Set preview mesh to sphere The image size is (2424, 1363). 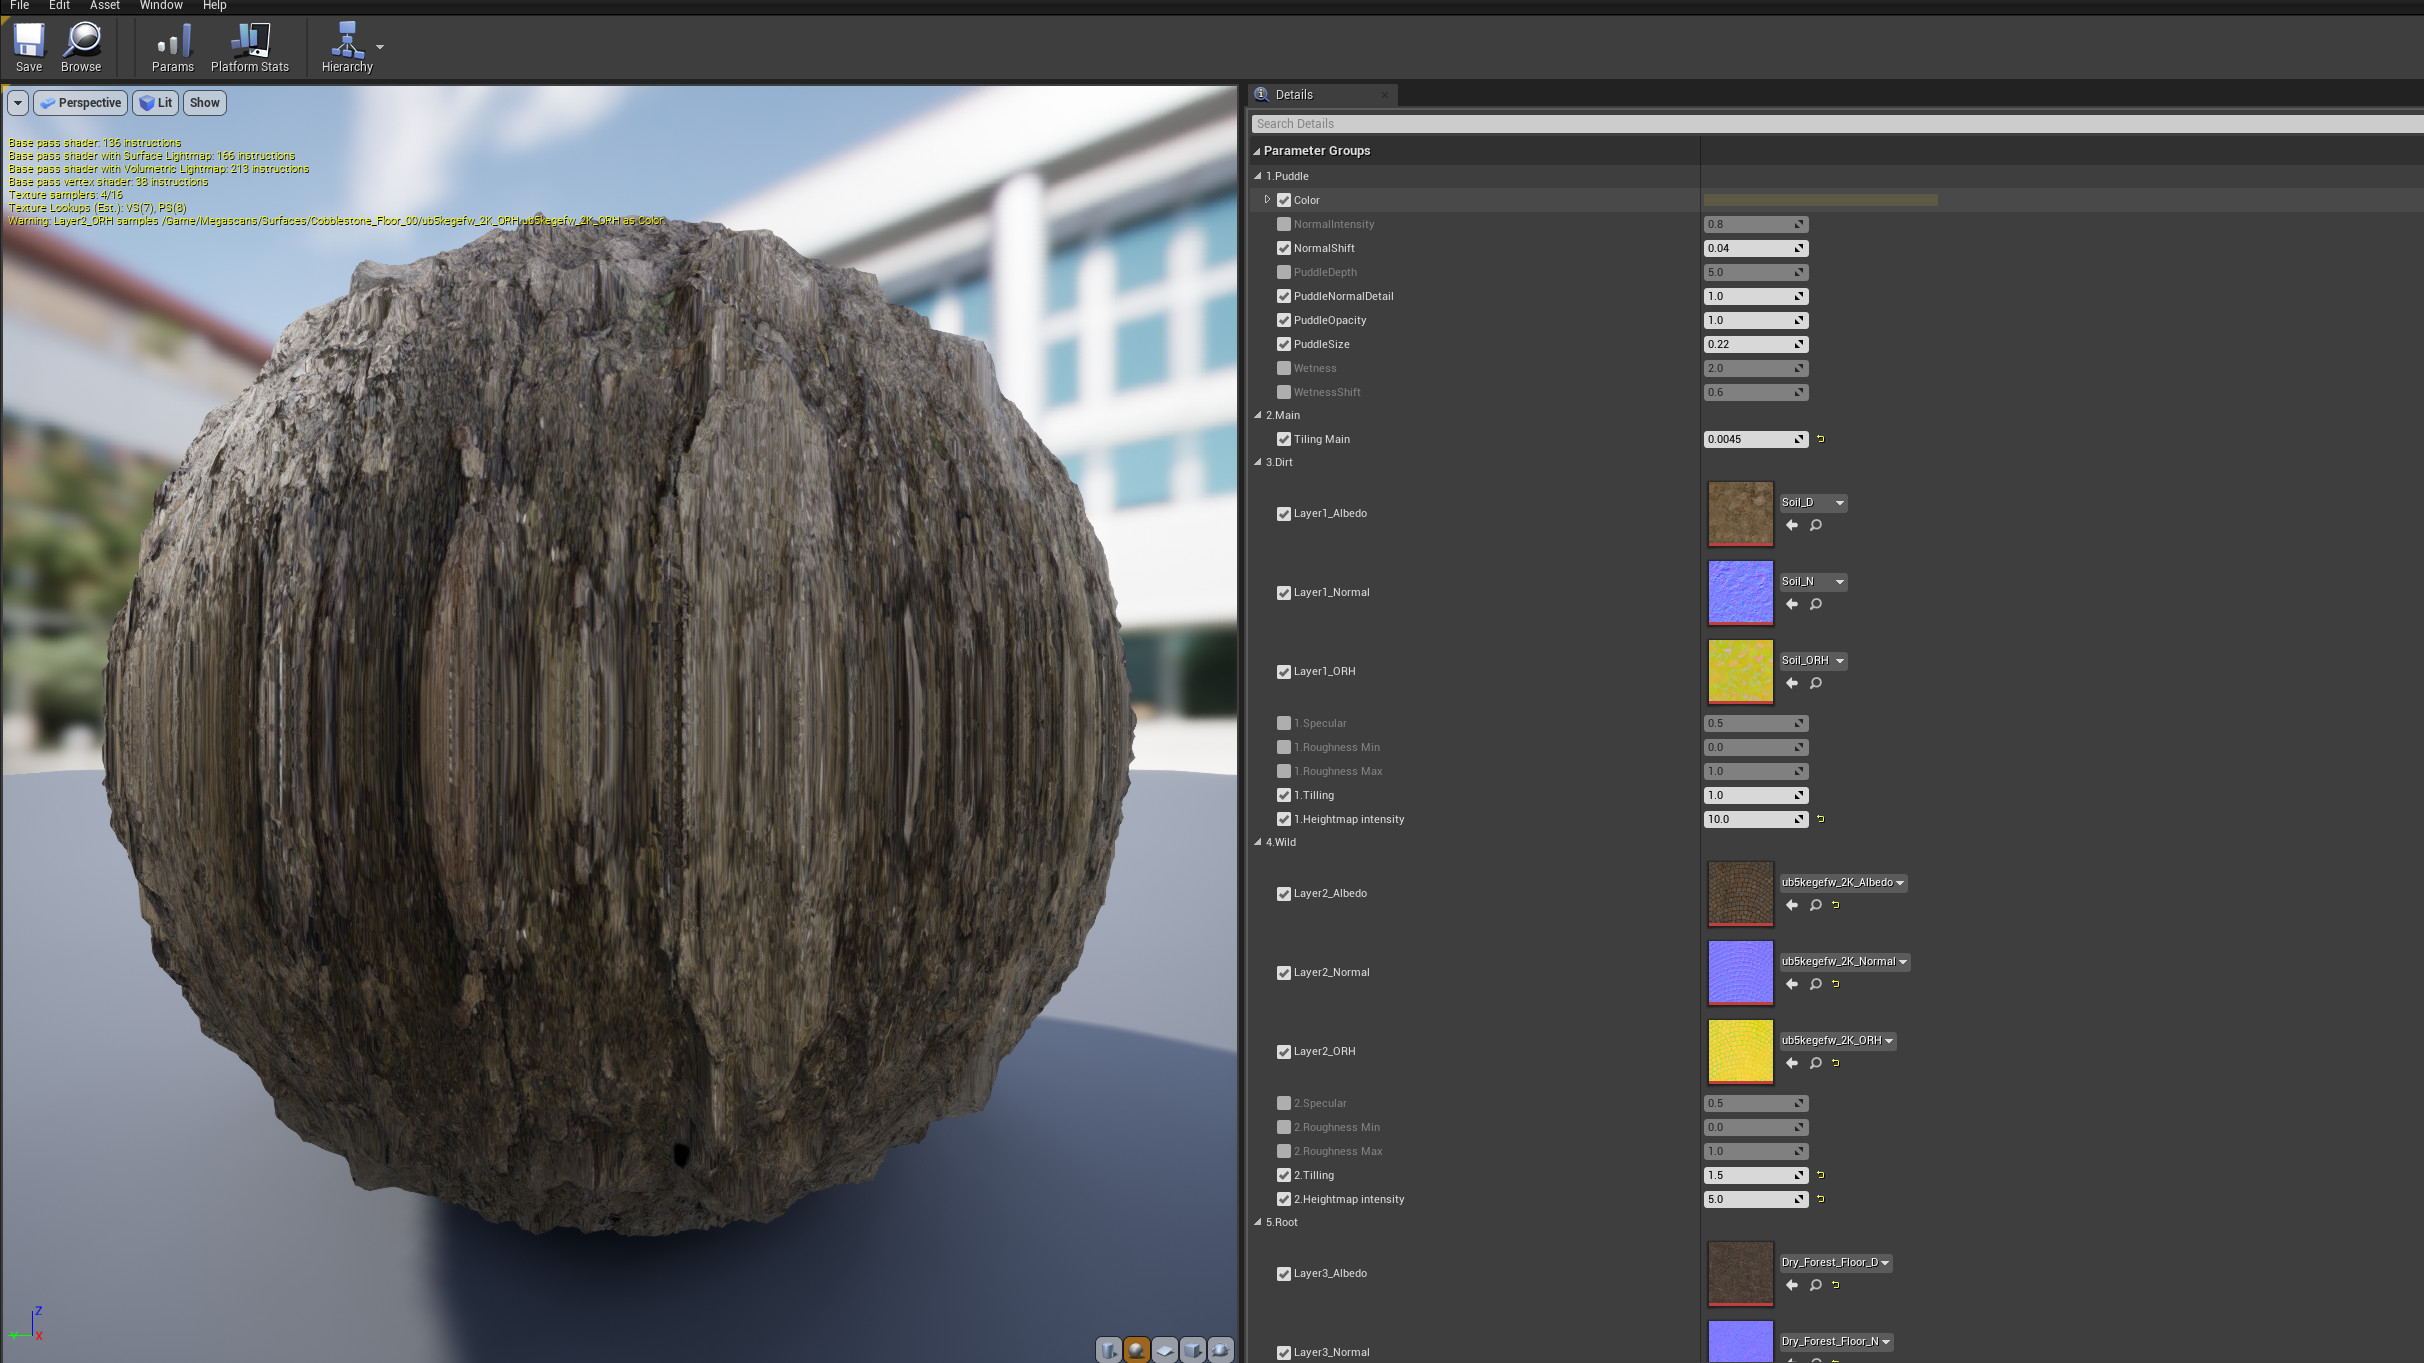(1137, 1350)
